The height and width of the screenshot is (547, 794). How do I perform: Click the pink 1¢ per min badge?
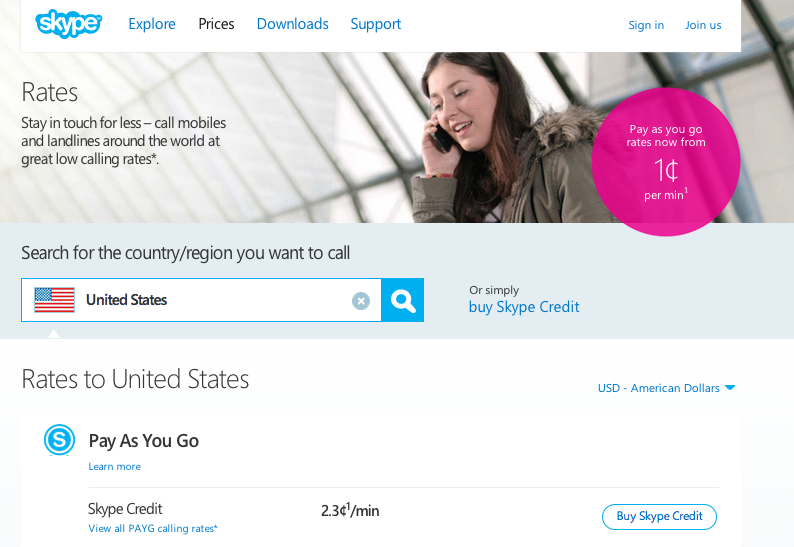pyautogui.click(x=665, y=162)
